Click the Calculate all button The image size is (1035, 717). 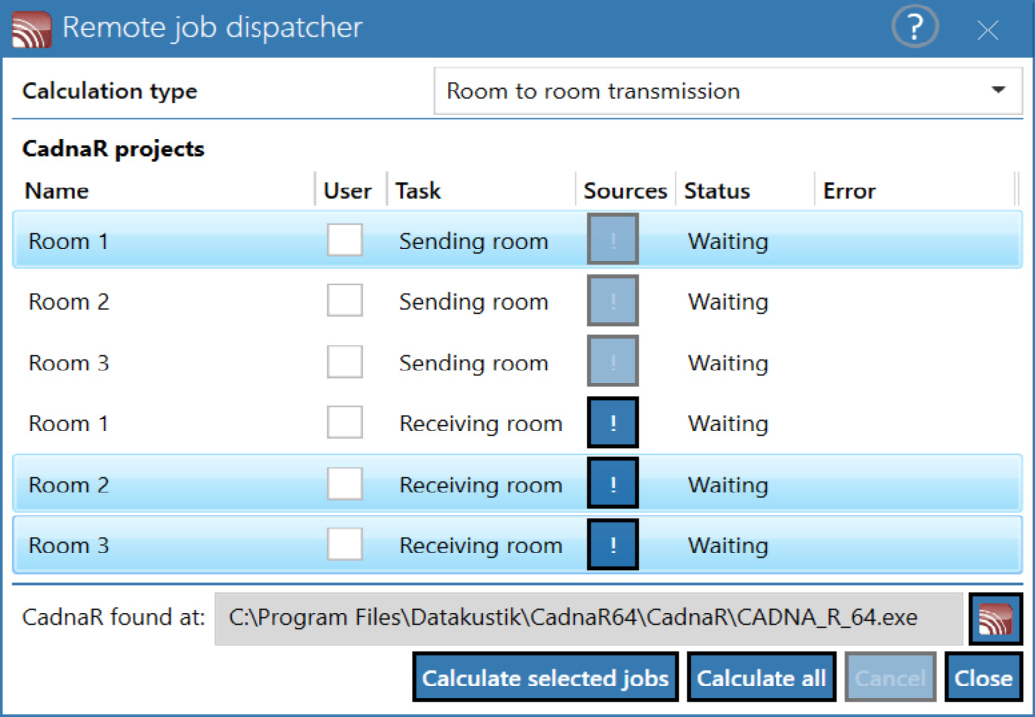pos(762,677)
